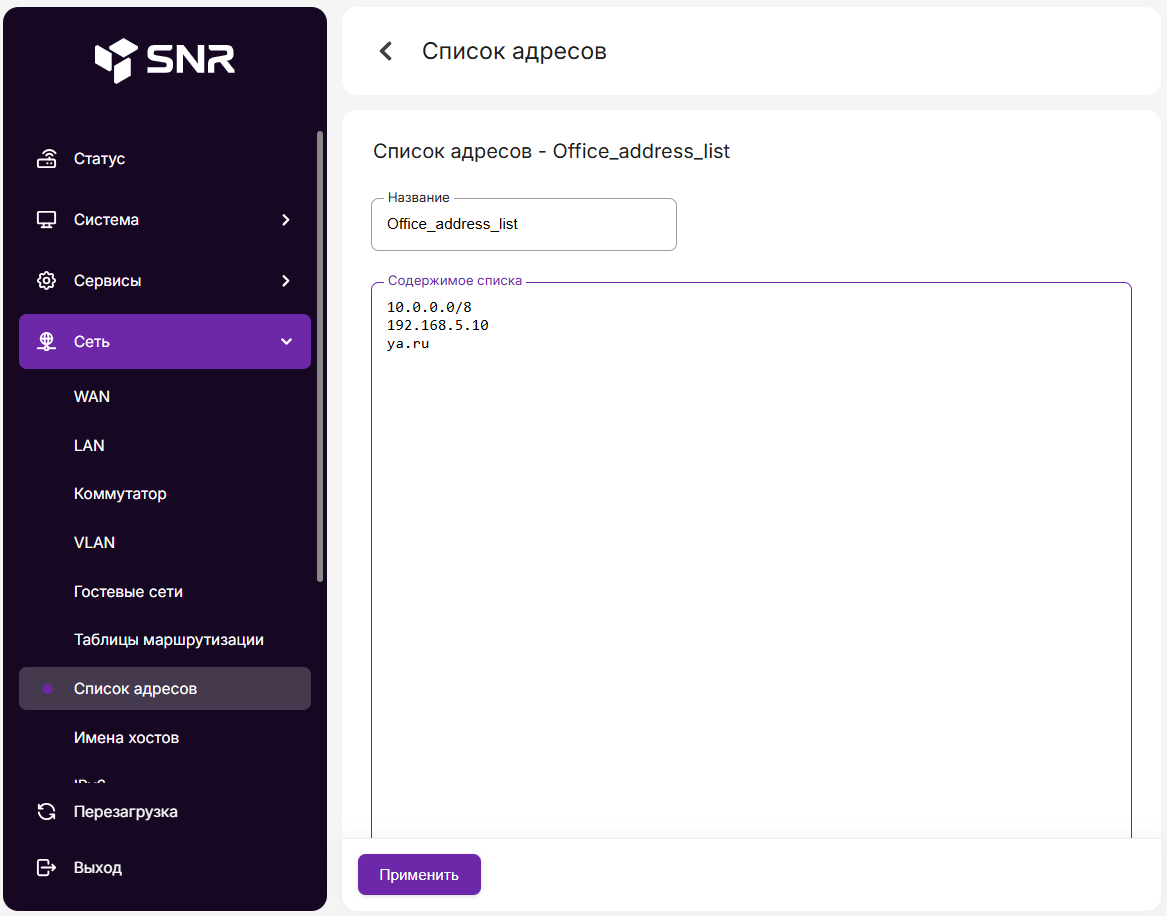This screenshot has width=1167, height=916.
Task: Click the SNR logo in sidebar
Action: pos(165,60)
